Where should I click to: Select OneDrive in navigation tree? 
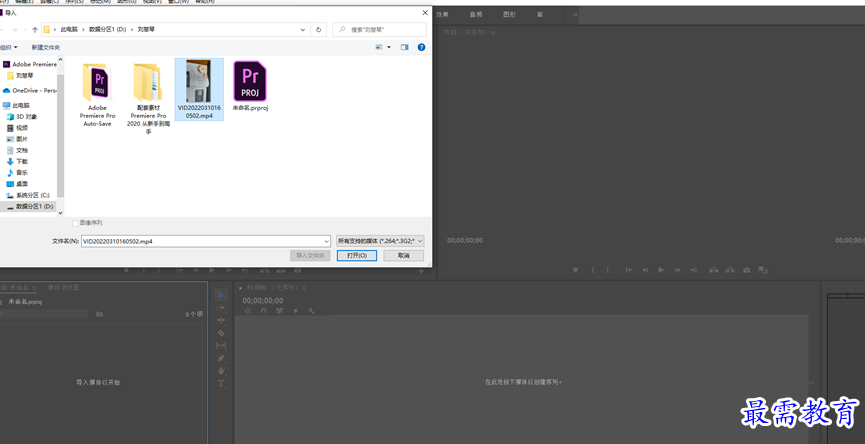30,90
